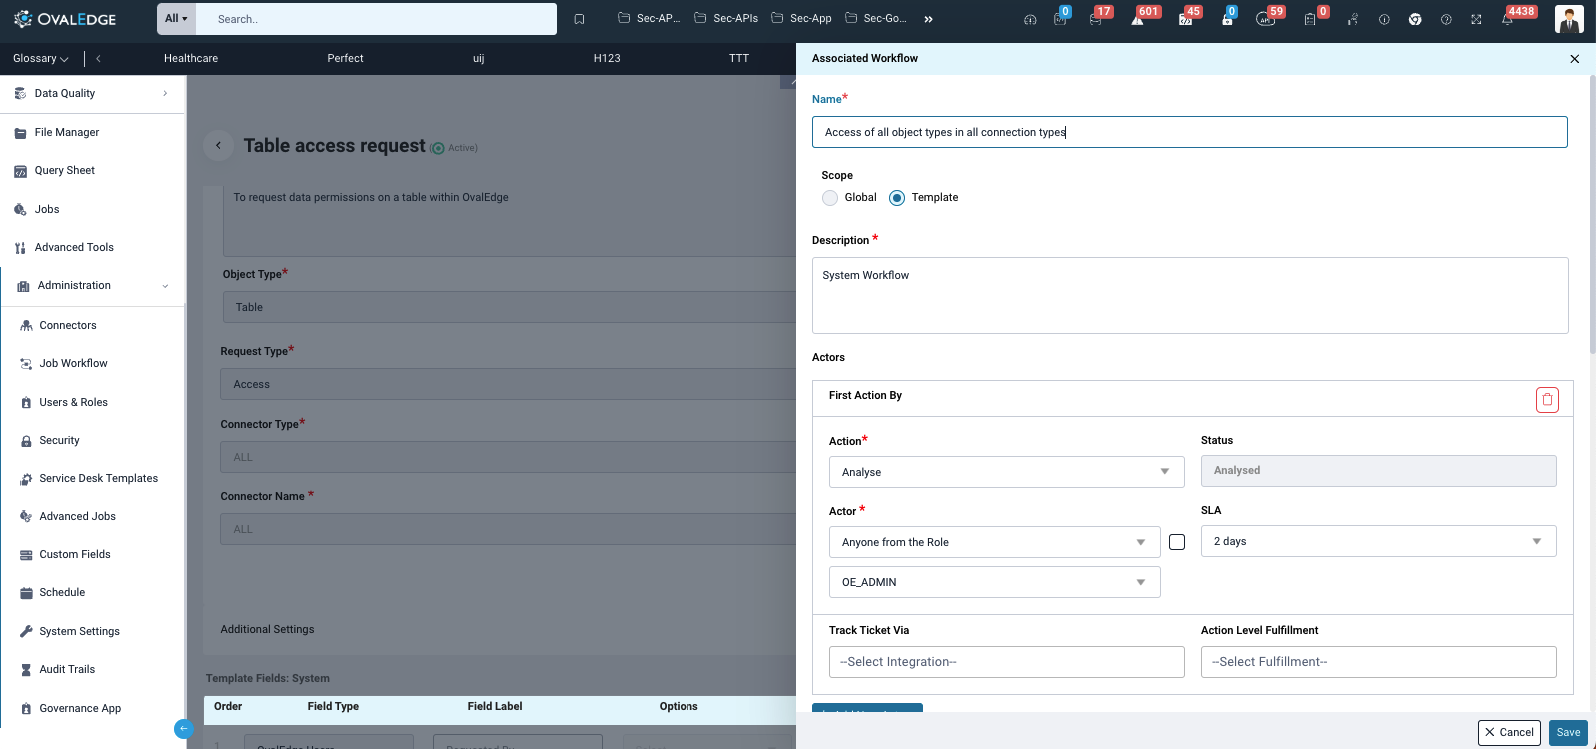
Task: Click the Chrome extension icon in header
Action: click(x=1415, y=19)
